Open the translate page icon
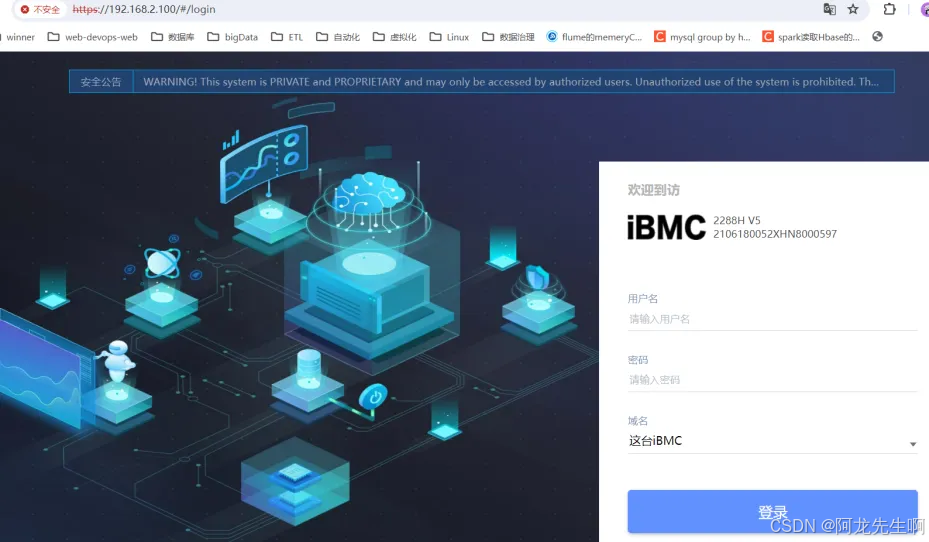The height and width of the screenshot is (542, 929). pyautogui.click(x=829, y=9)
